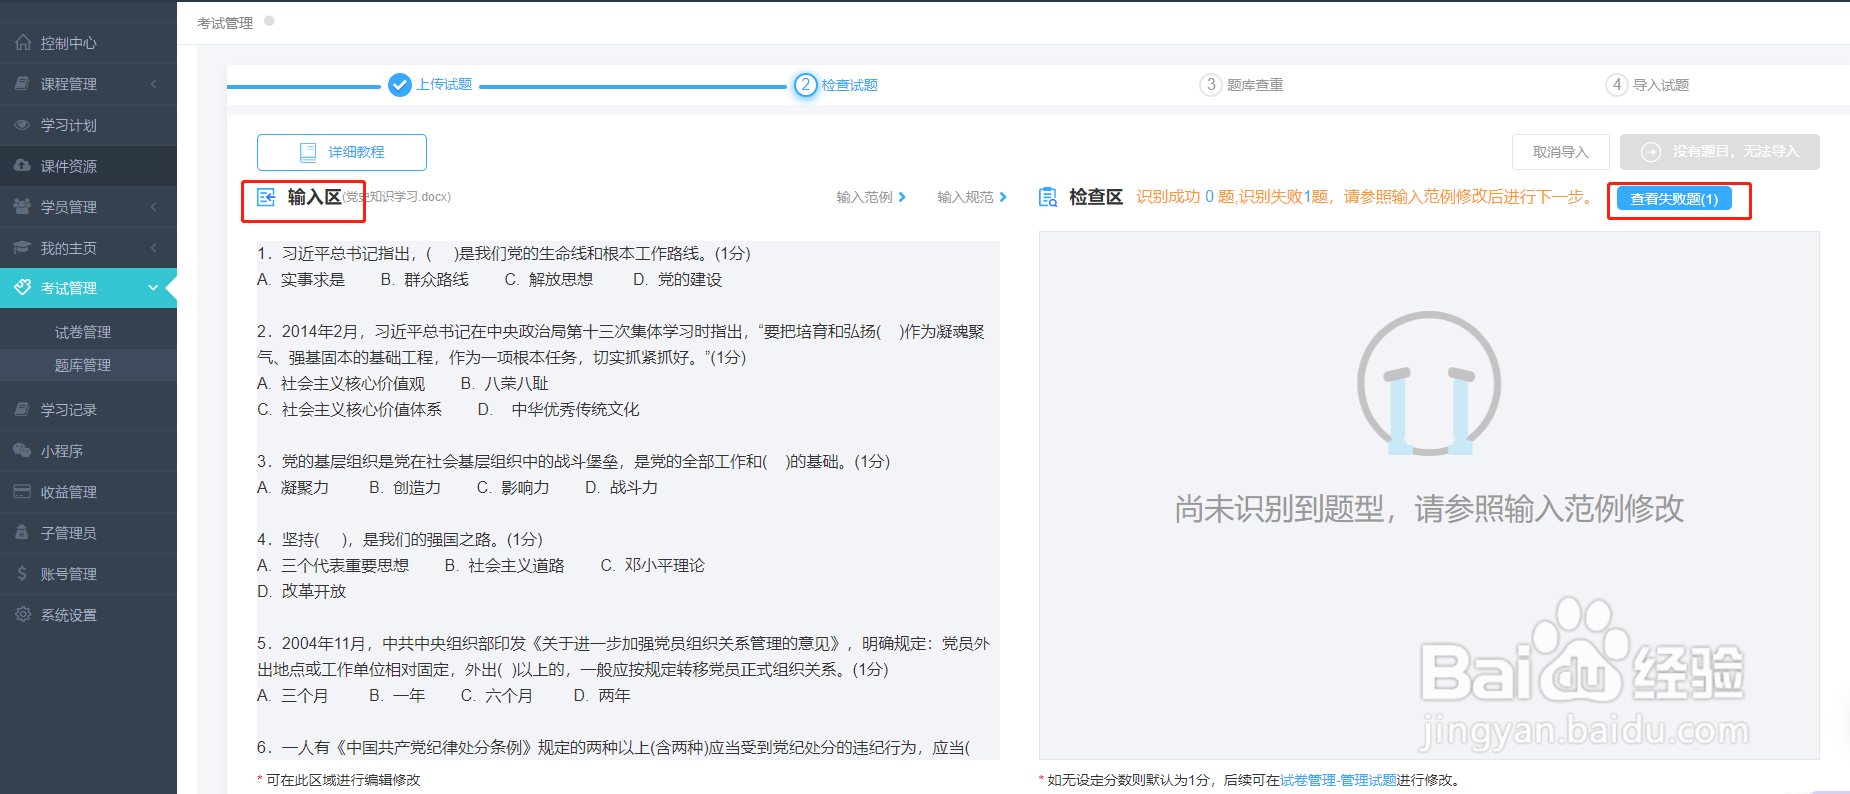The height and width of the screenshot is (794, 1850).
Task: Open 学习计划 menu item
Action: (88, 125)
